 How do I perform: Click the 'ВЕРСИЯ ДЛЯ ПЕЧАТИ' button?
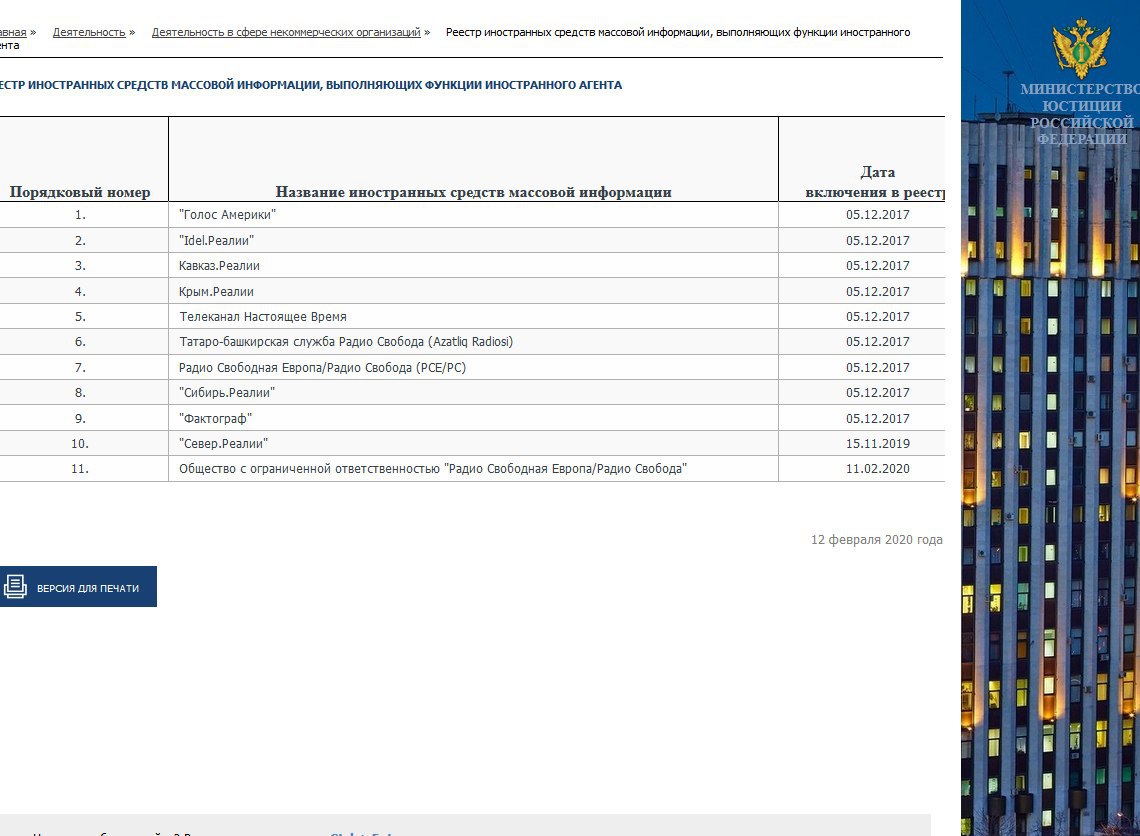(x=78, y=587)
